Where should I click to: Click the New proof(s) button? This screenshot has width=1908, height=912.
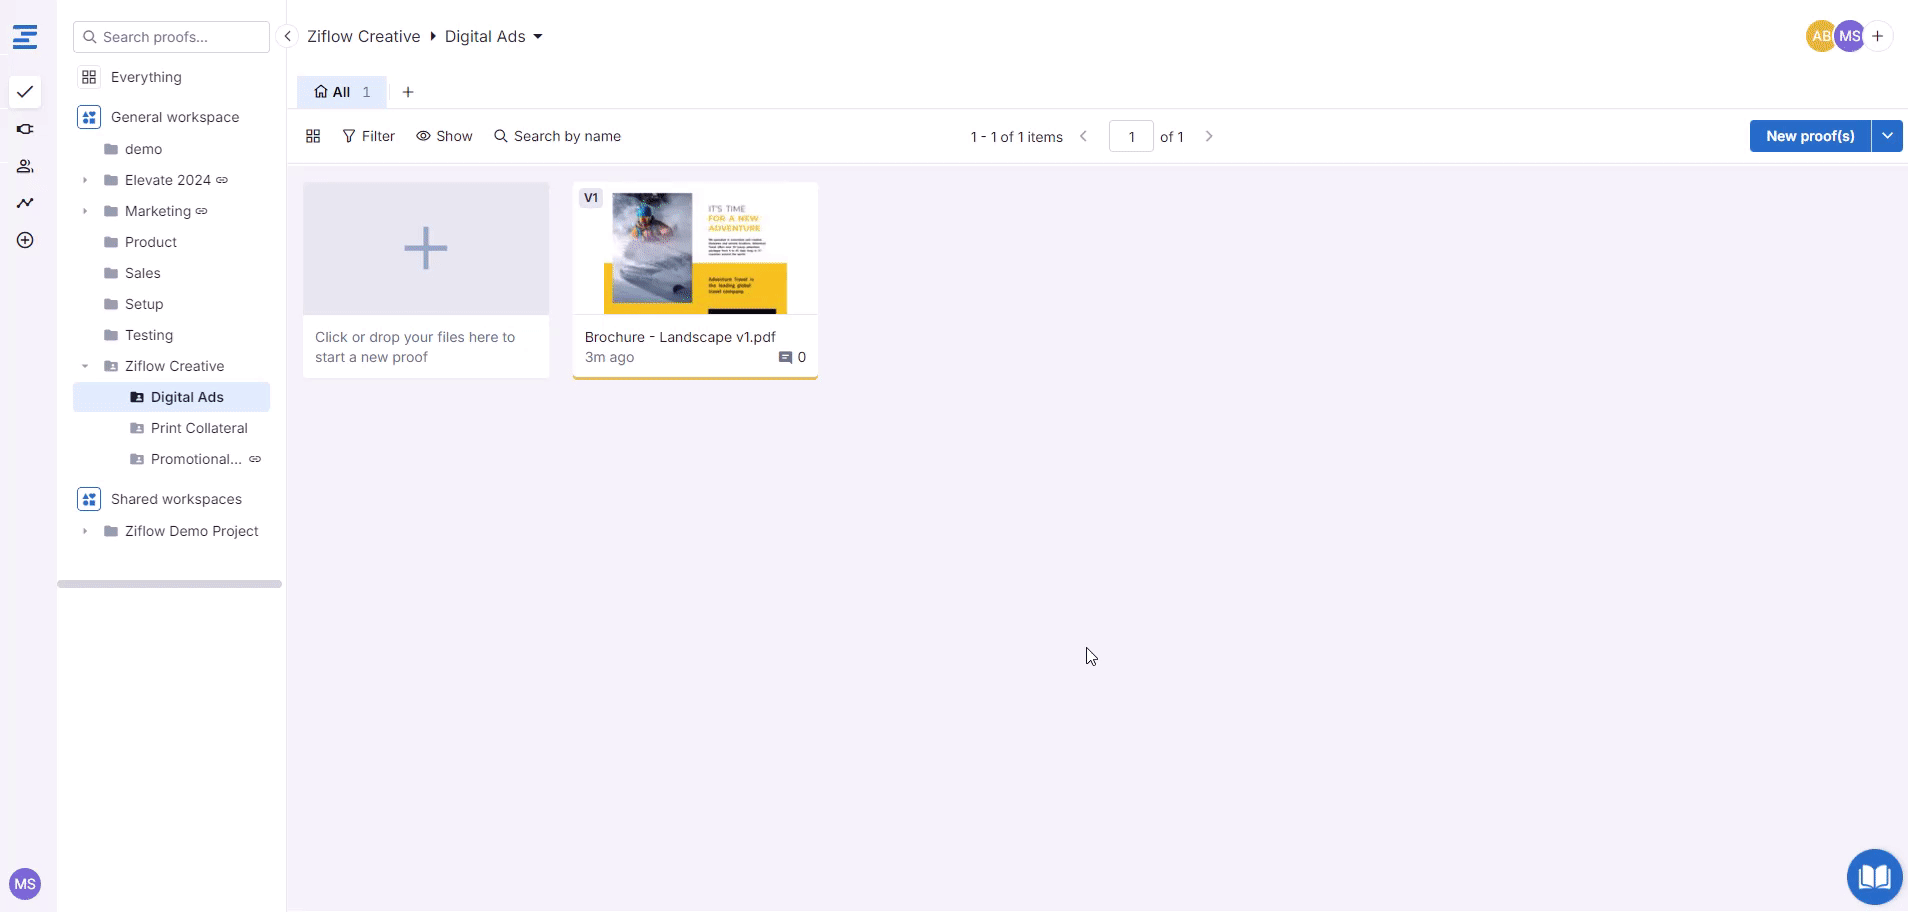[1809, 136]
